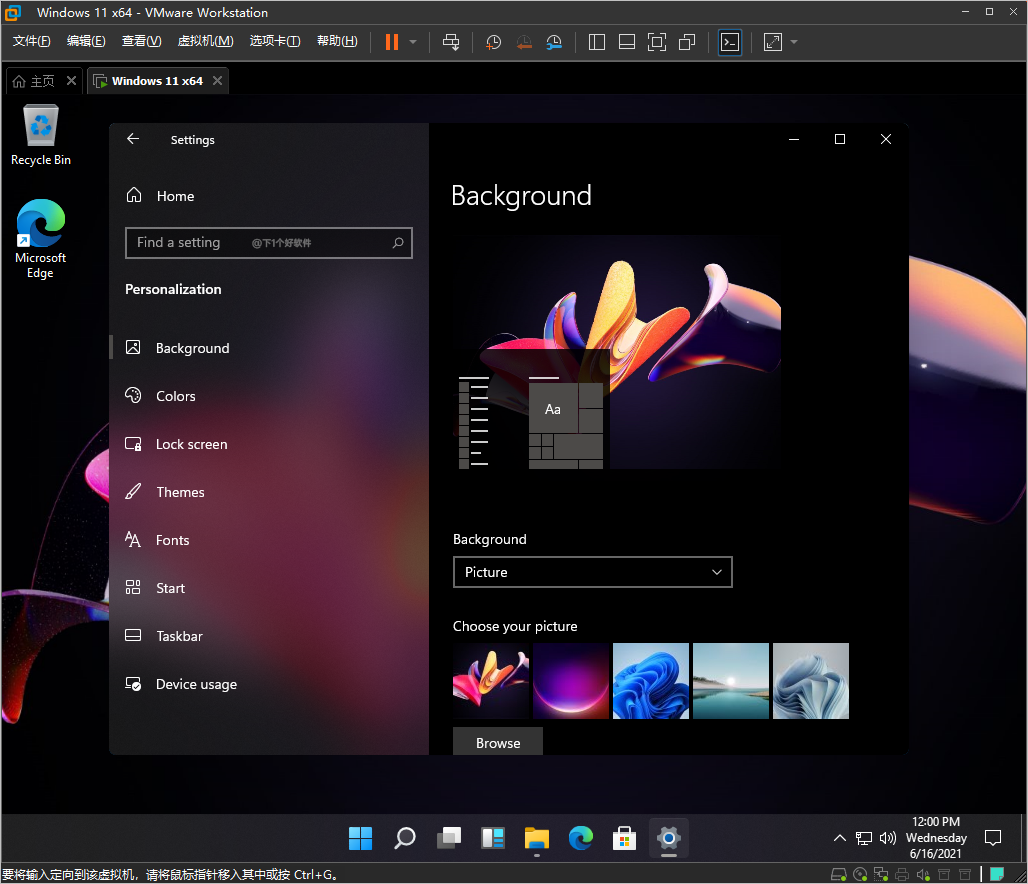1028x884 pixels.
Task: Open Lock screen settings
Action: click(190, 444)
